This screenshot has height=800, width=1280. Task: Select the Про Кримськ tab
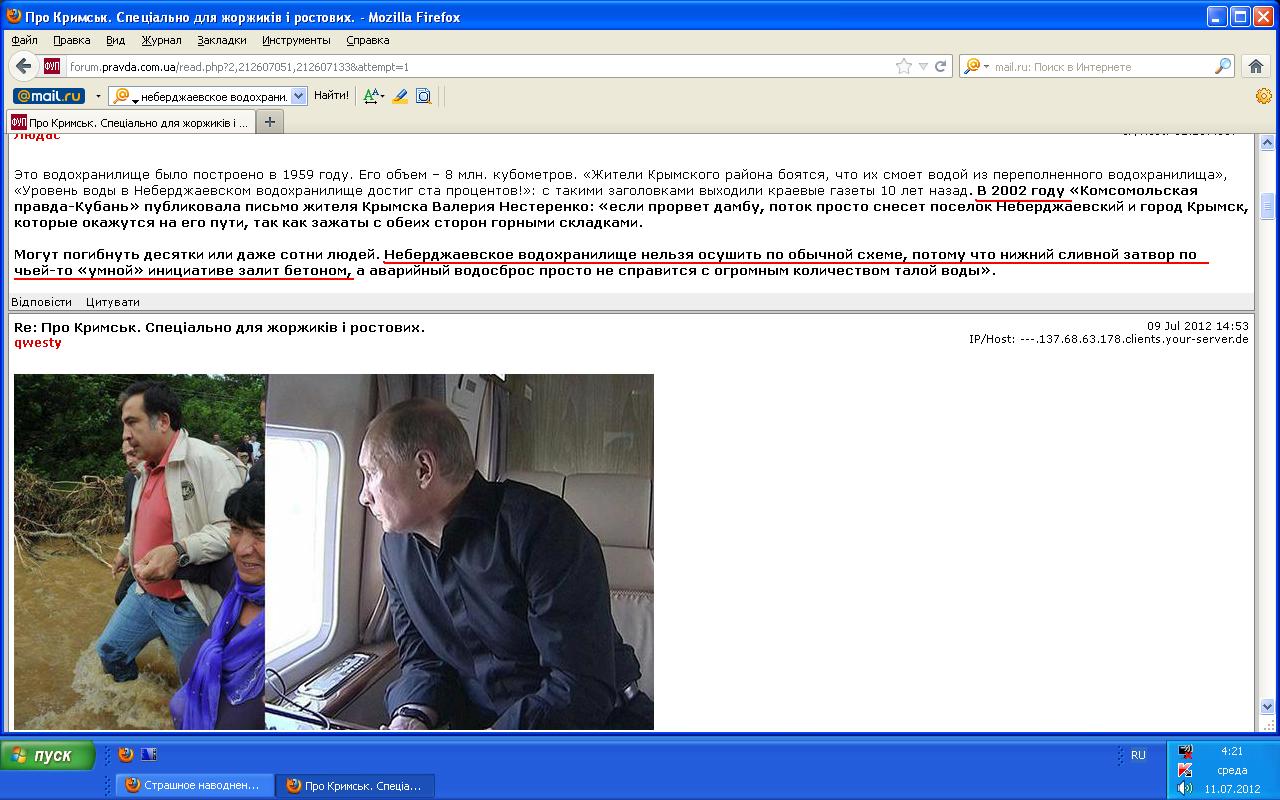(x=130, y=122)
